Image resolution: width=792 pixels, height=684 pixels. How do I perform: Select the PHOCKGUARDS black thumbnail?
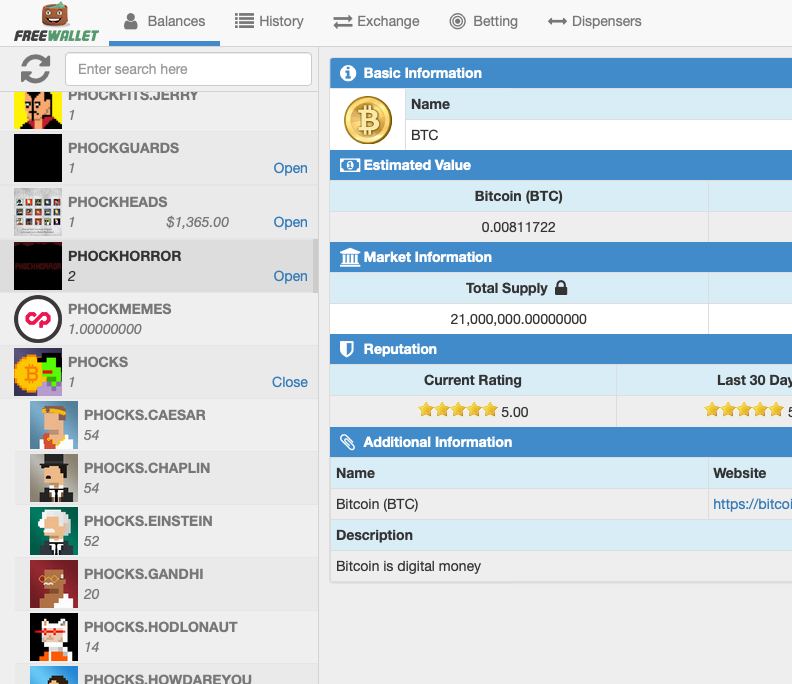[x=38, y=158]
